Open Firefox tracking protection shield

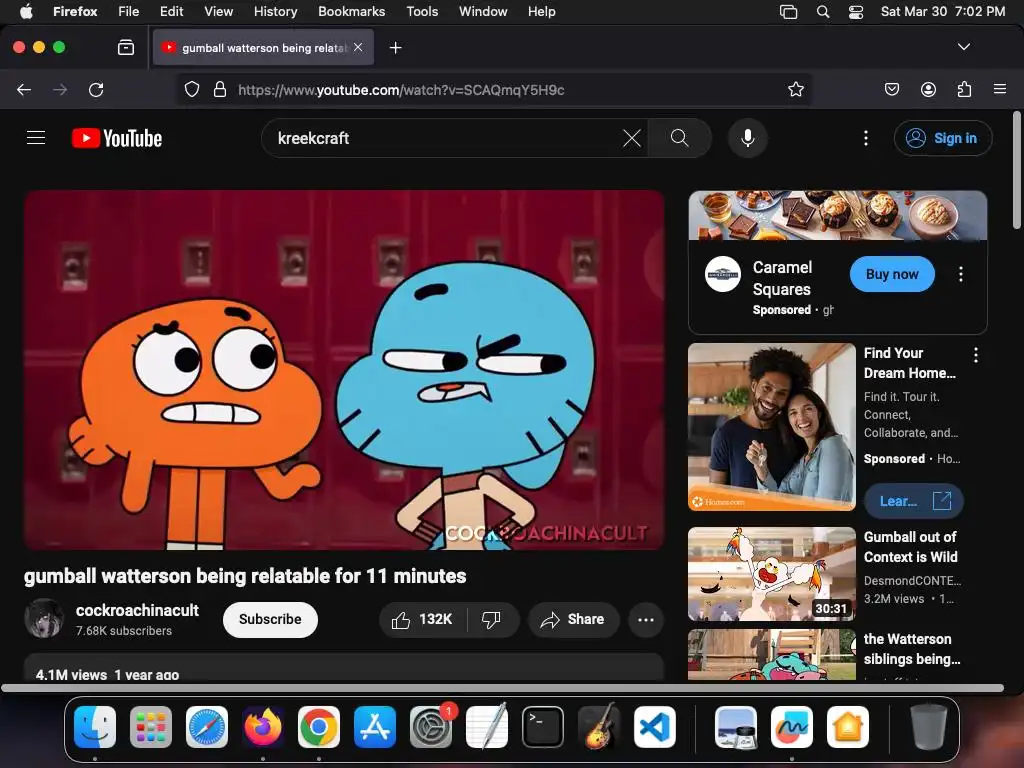(x=191, y=89)
